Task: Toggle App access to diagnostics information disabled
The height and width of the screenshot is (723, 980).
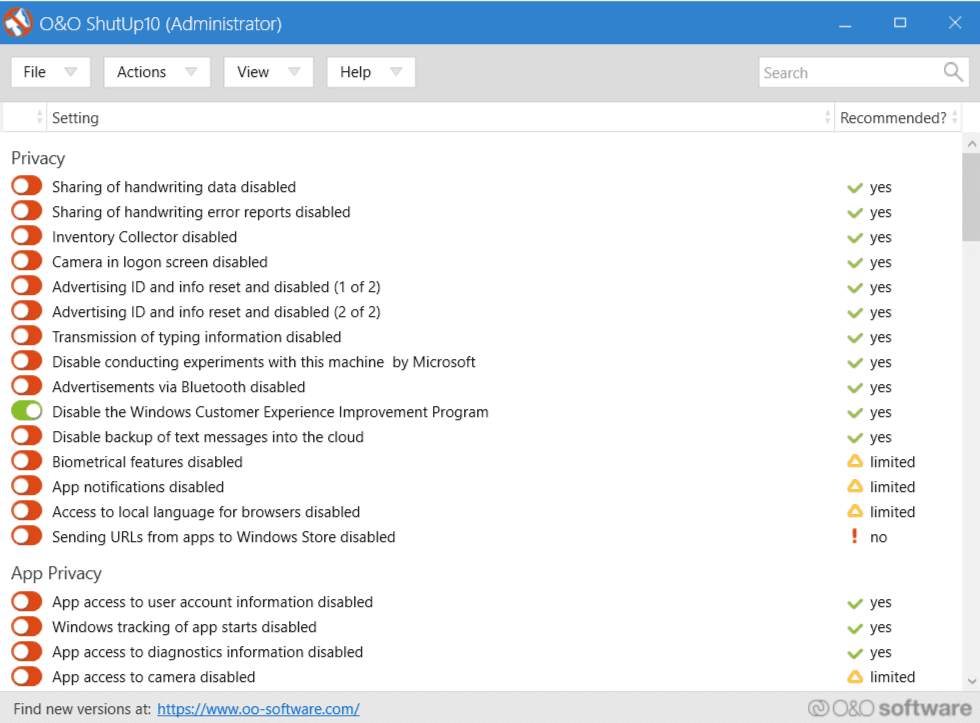Action: 26,651
